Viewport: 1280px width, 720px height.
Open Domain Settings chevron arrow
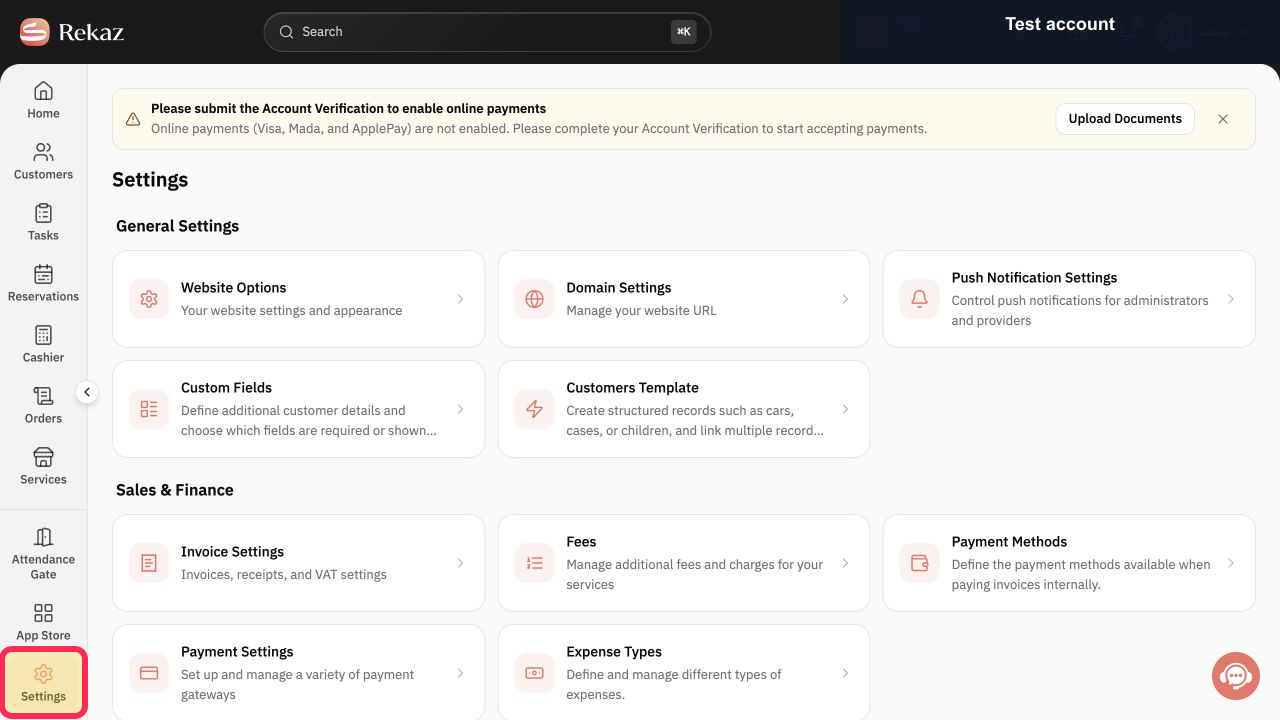coord(845,299)
